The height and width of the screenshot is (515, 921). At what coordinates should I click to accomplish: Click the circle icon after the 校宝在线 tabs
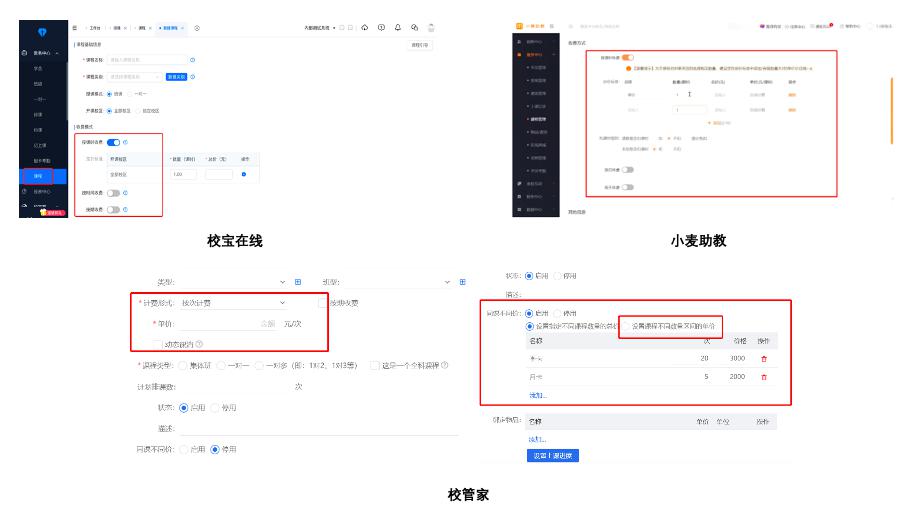pos(197,28)
